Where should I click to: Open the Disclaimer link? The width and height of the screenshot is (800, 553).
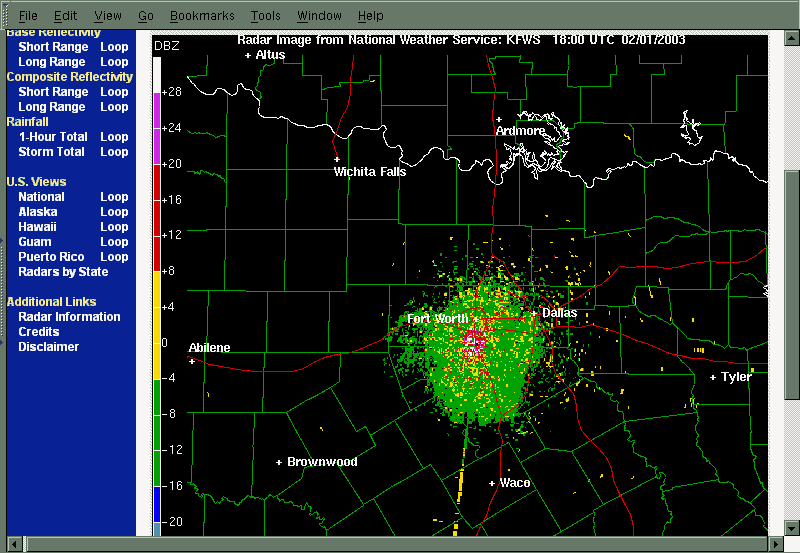(48, 347)
